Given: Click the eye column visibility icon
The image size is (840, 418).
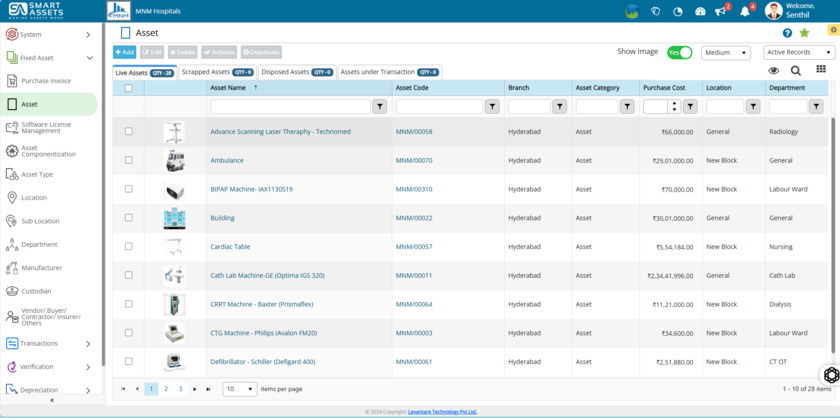Looking at the screenshot, I should point(773,71).
